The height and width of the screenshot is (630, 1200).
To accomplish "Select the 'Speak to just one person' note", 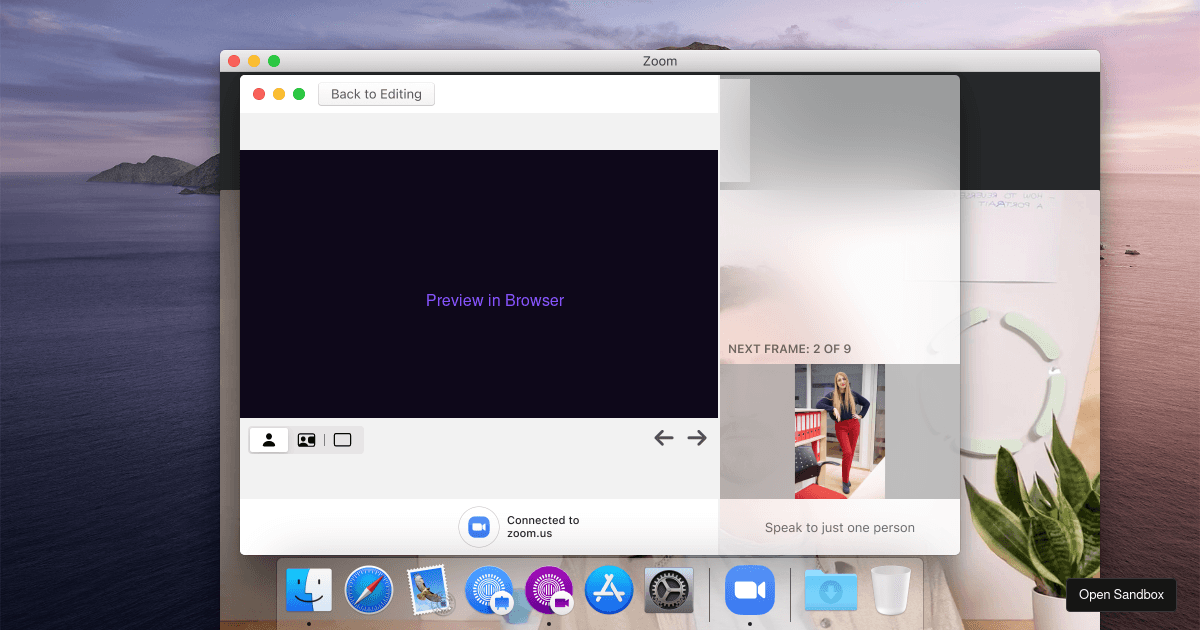I will [840, 527].
